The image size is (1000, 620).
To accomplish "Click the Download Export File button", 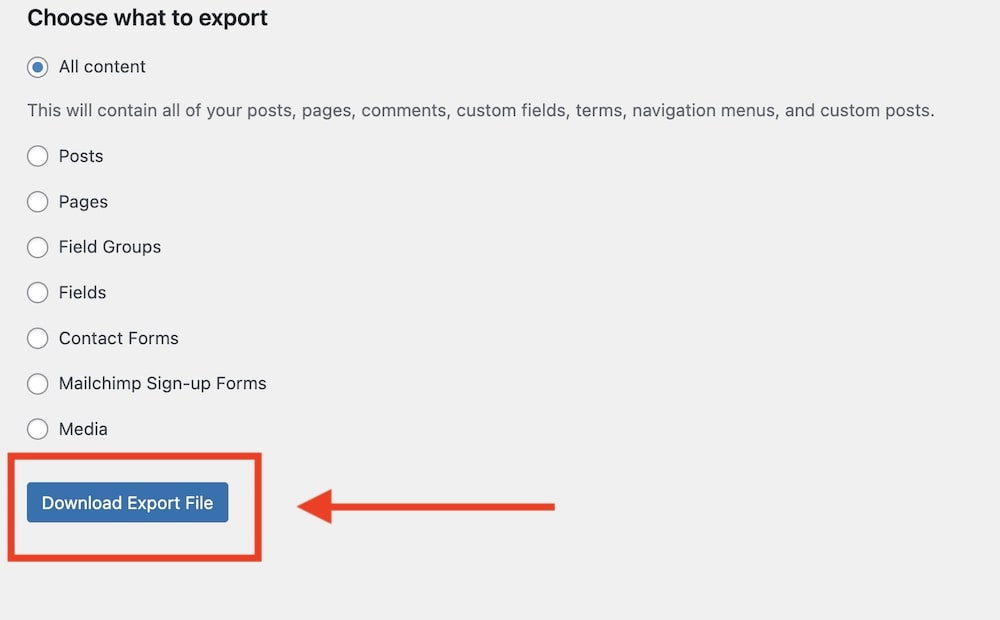I will tap(127, 503).
